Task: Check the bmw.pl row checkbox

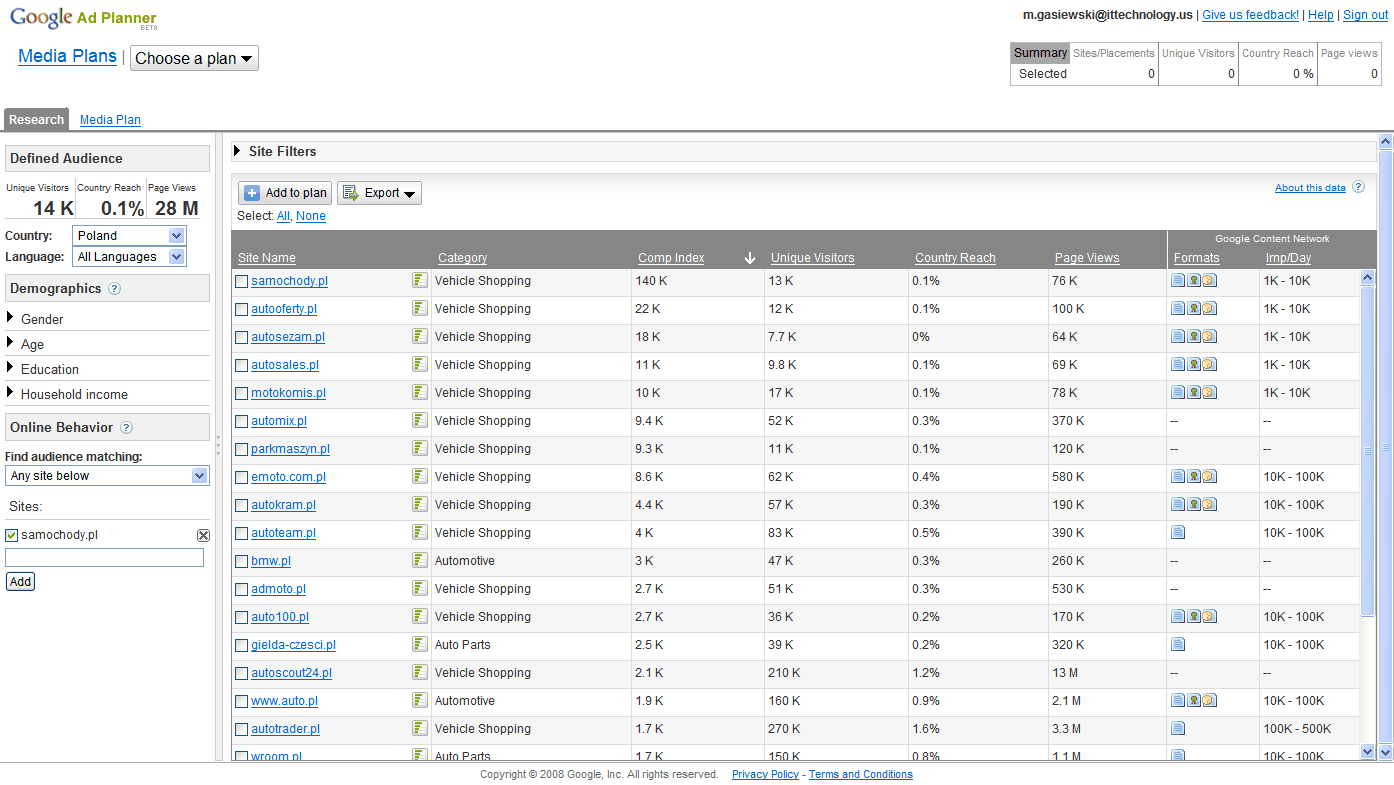Action: point(241,562)
